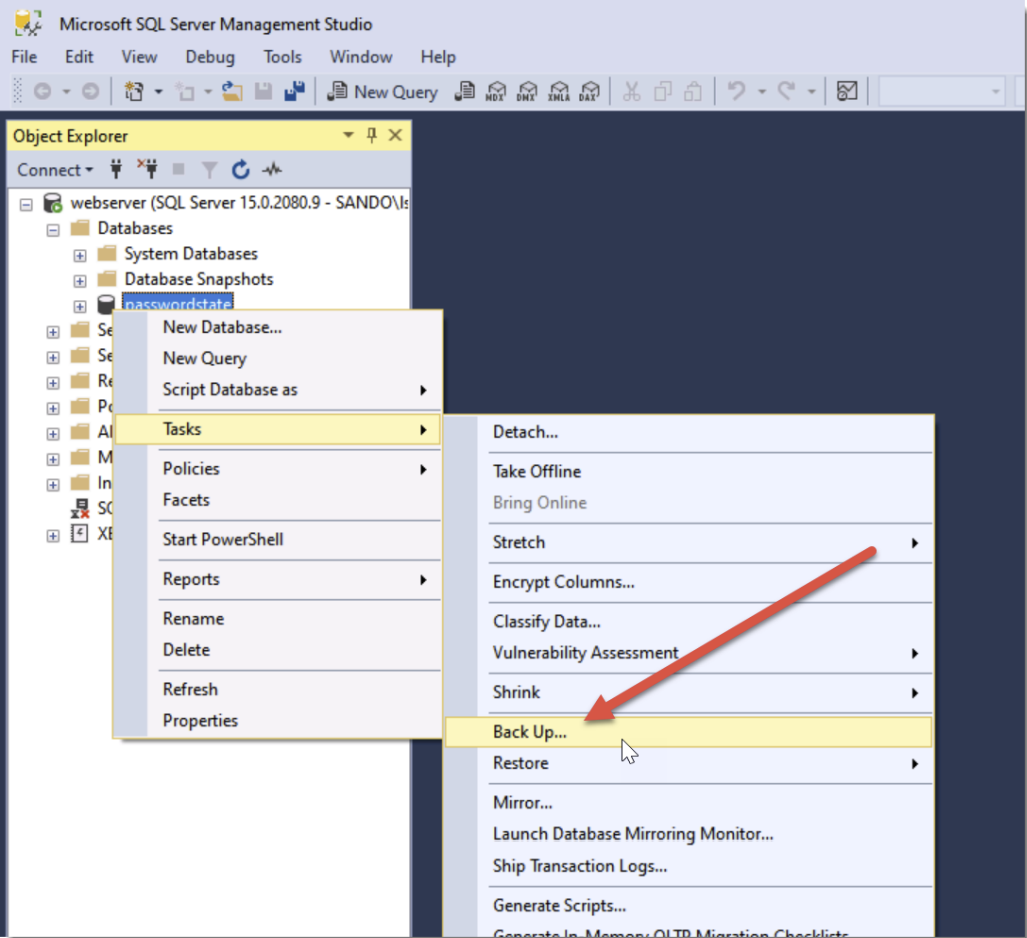Collapse the Databases folder node
The height and width of the screenshot is (938, 1027).
pos(53,230)
